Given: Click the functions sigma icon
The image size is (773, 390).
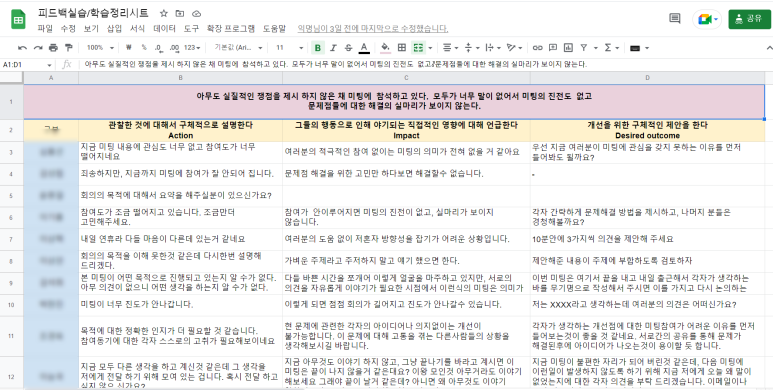Looking at the screenshot, I should click(x=608, y=48).
